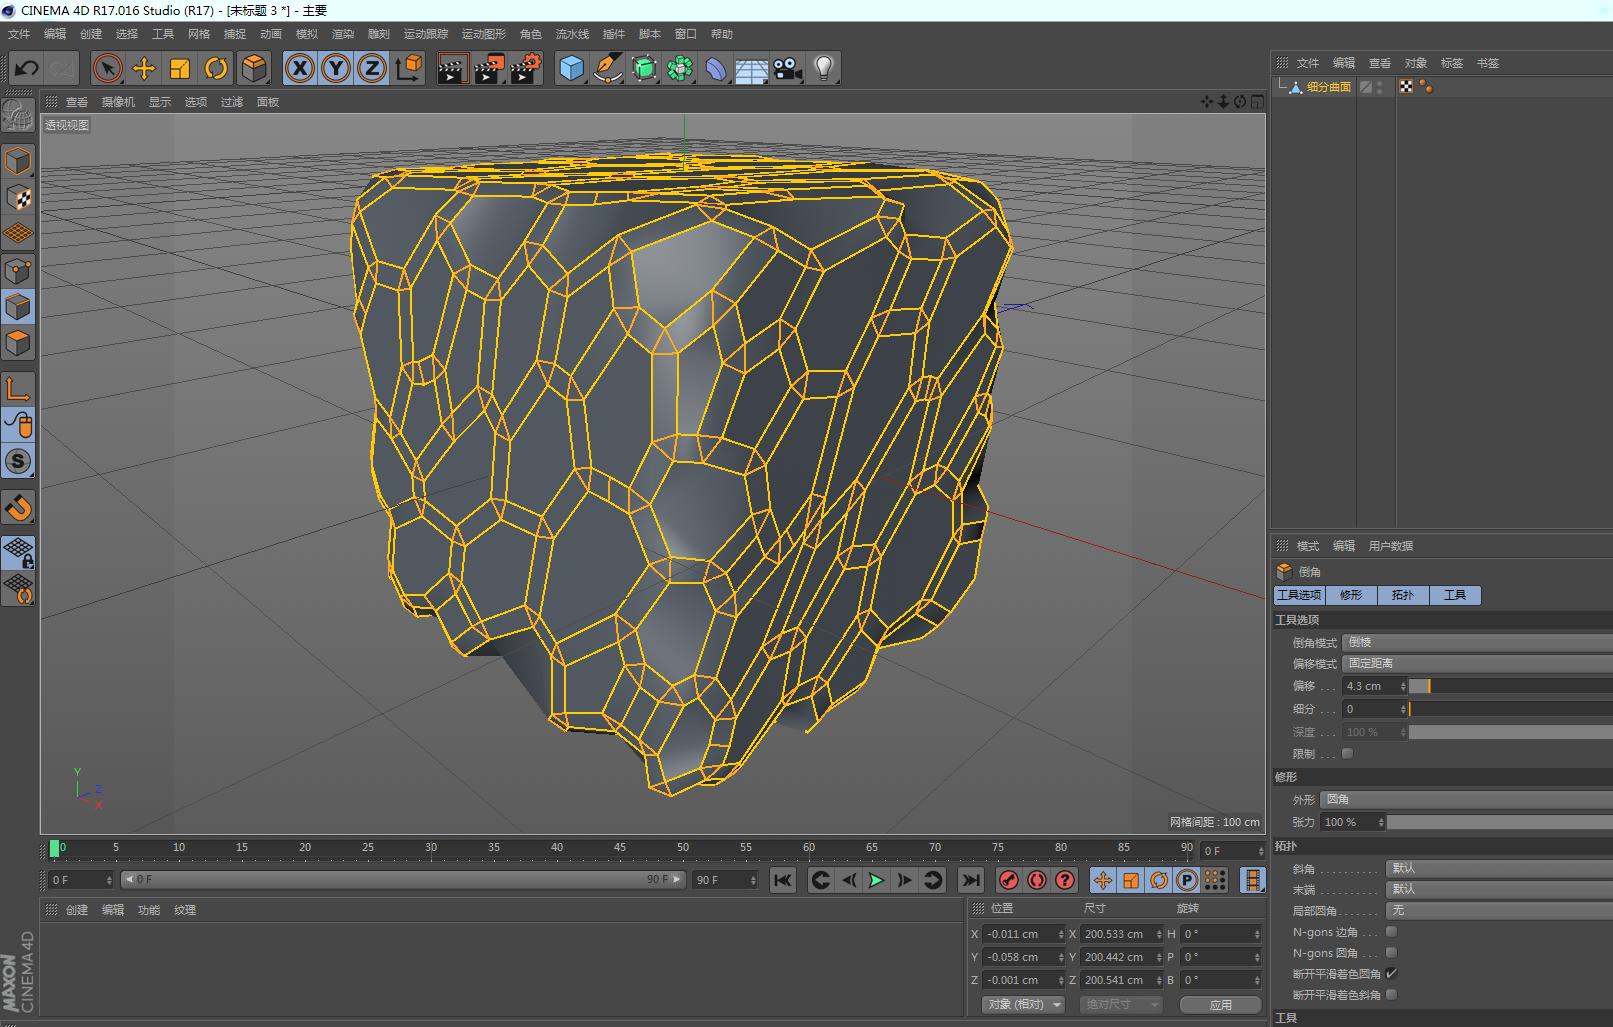Switch to the 拓扑 tab in attributes panel
Screen dimensions: 1613x1027
[1403, 595]
